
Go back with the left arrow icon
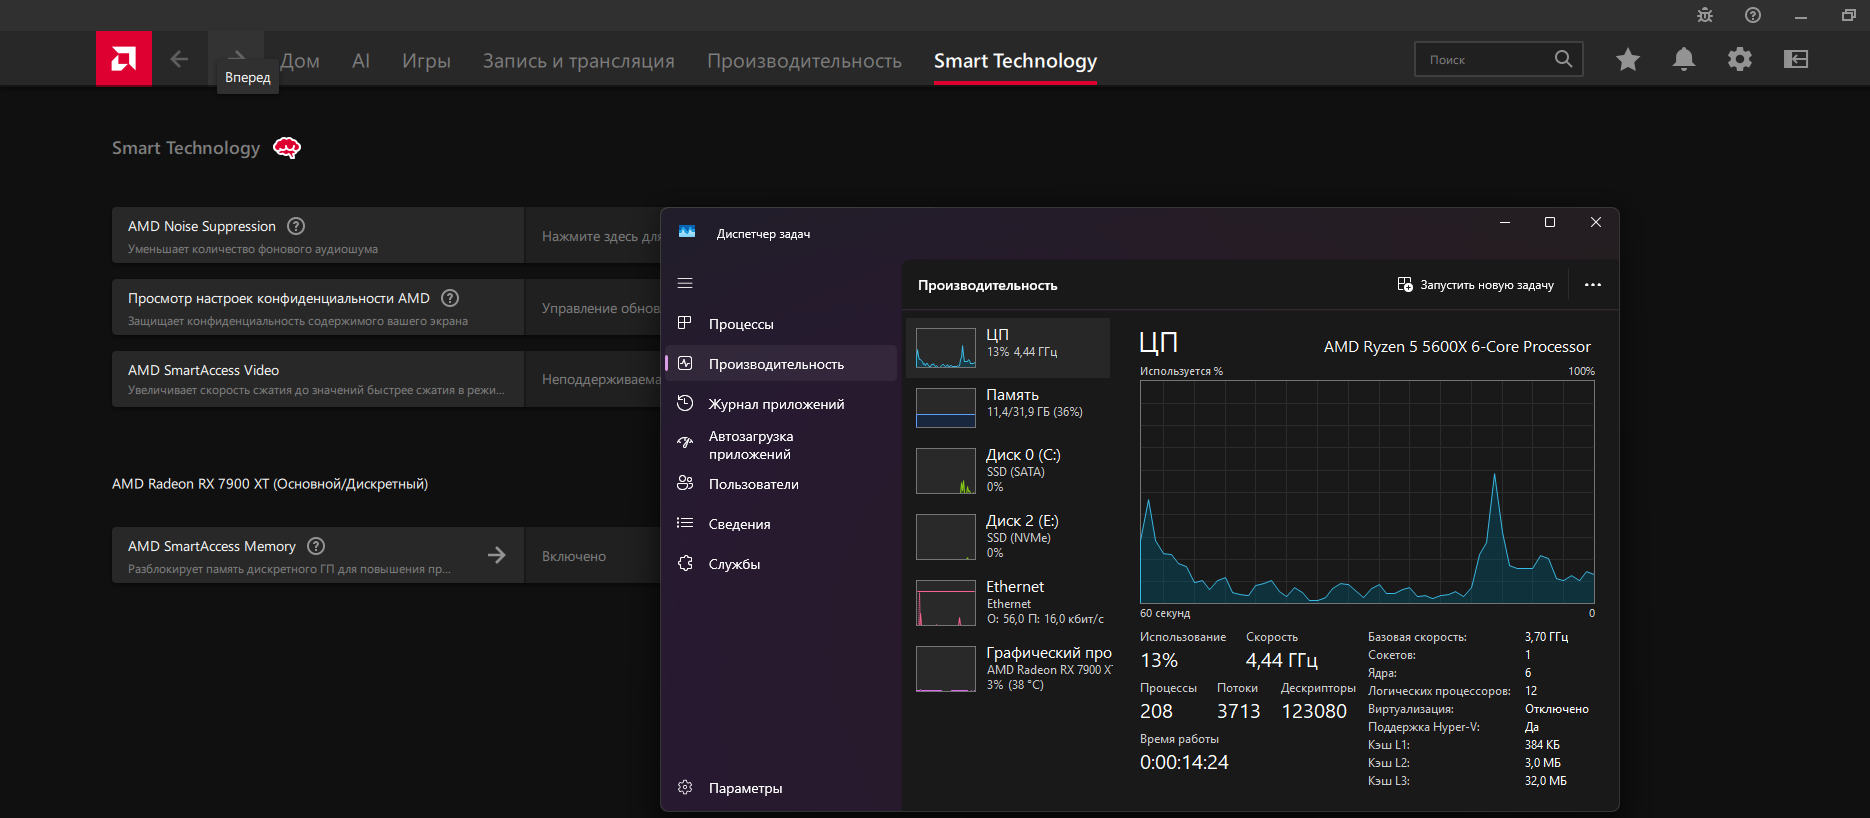pyautogui.click(x=179, y=59)
